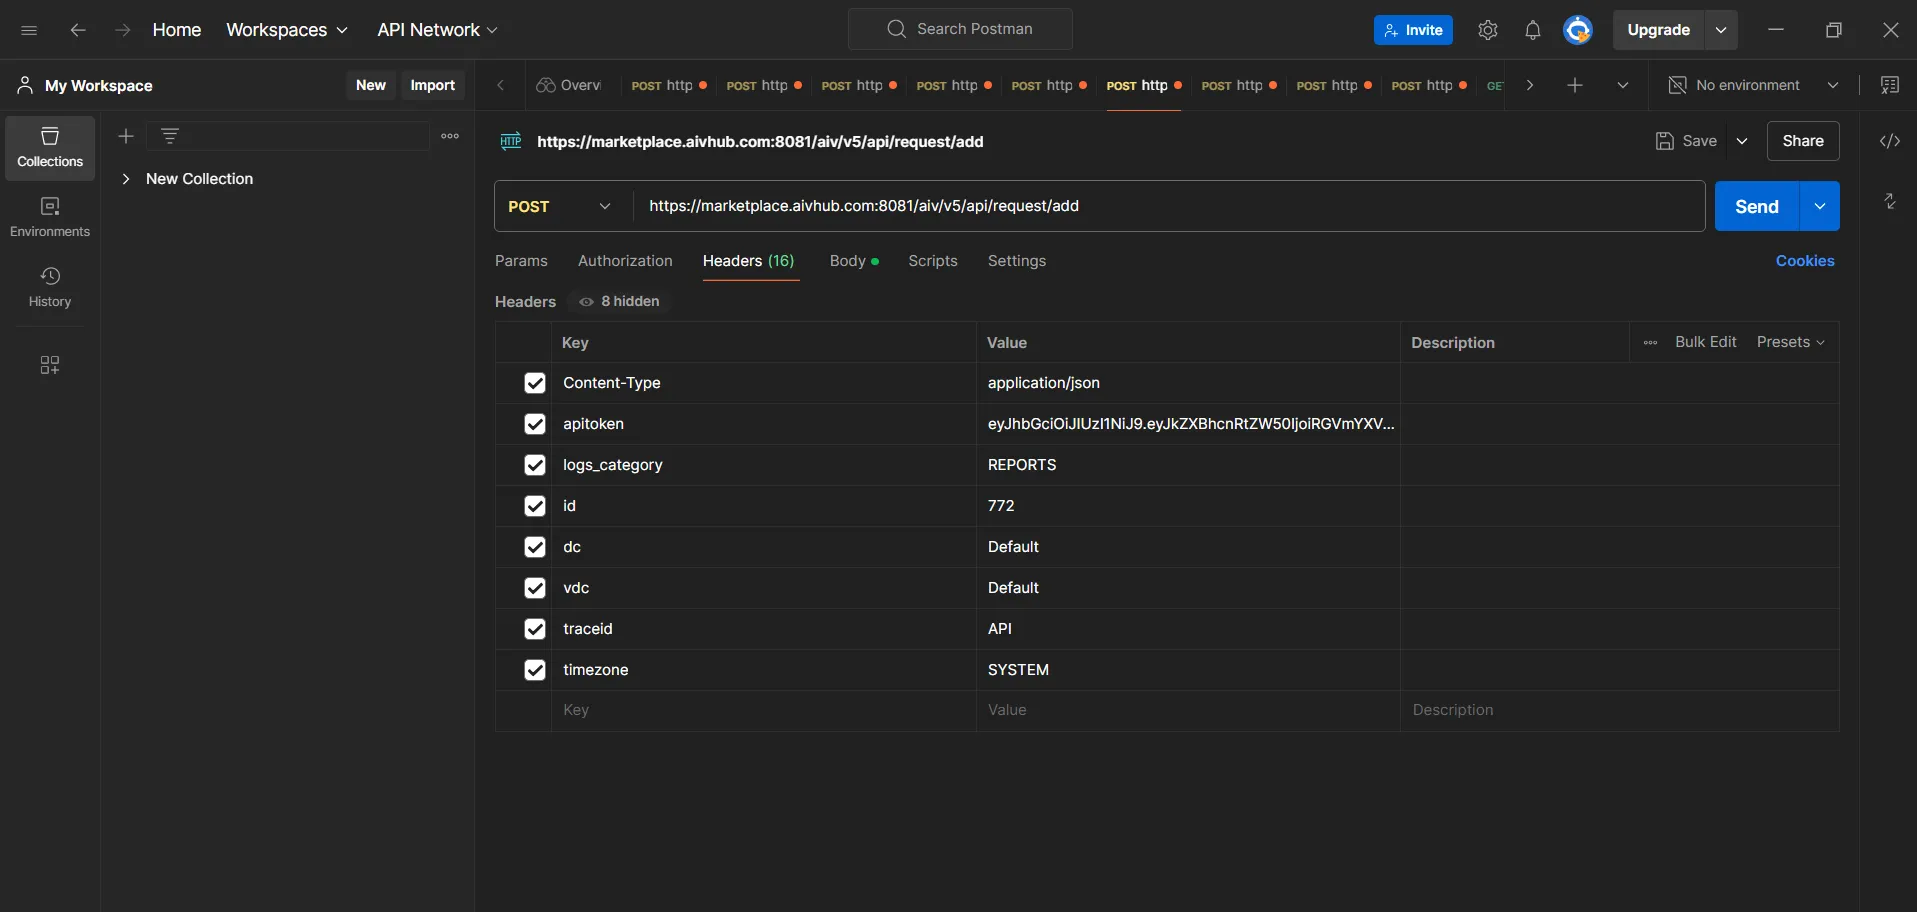Go back with the left arrow

point(78,30)
